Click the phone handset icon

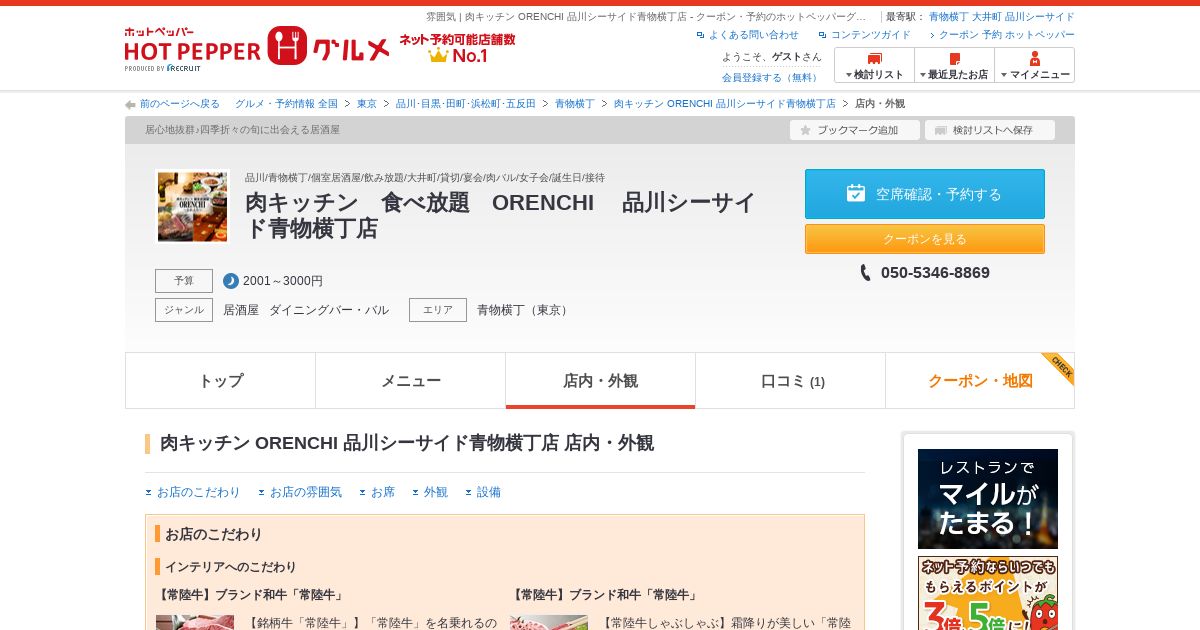pyautogui.click(x=865, y=273)
